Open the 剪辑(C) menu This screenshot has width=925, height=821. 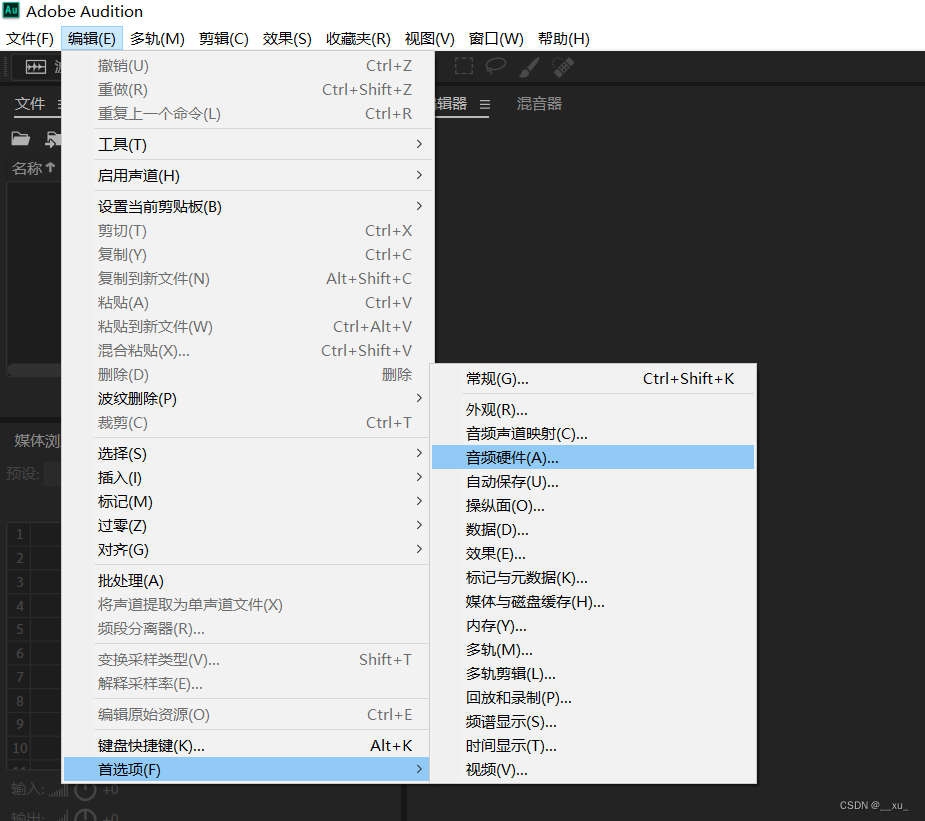point(224,39)
